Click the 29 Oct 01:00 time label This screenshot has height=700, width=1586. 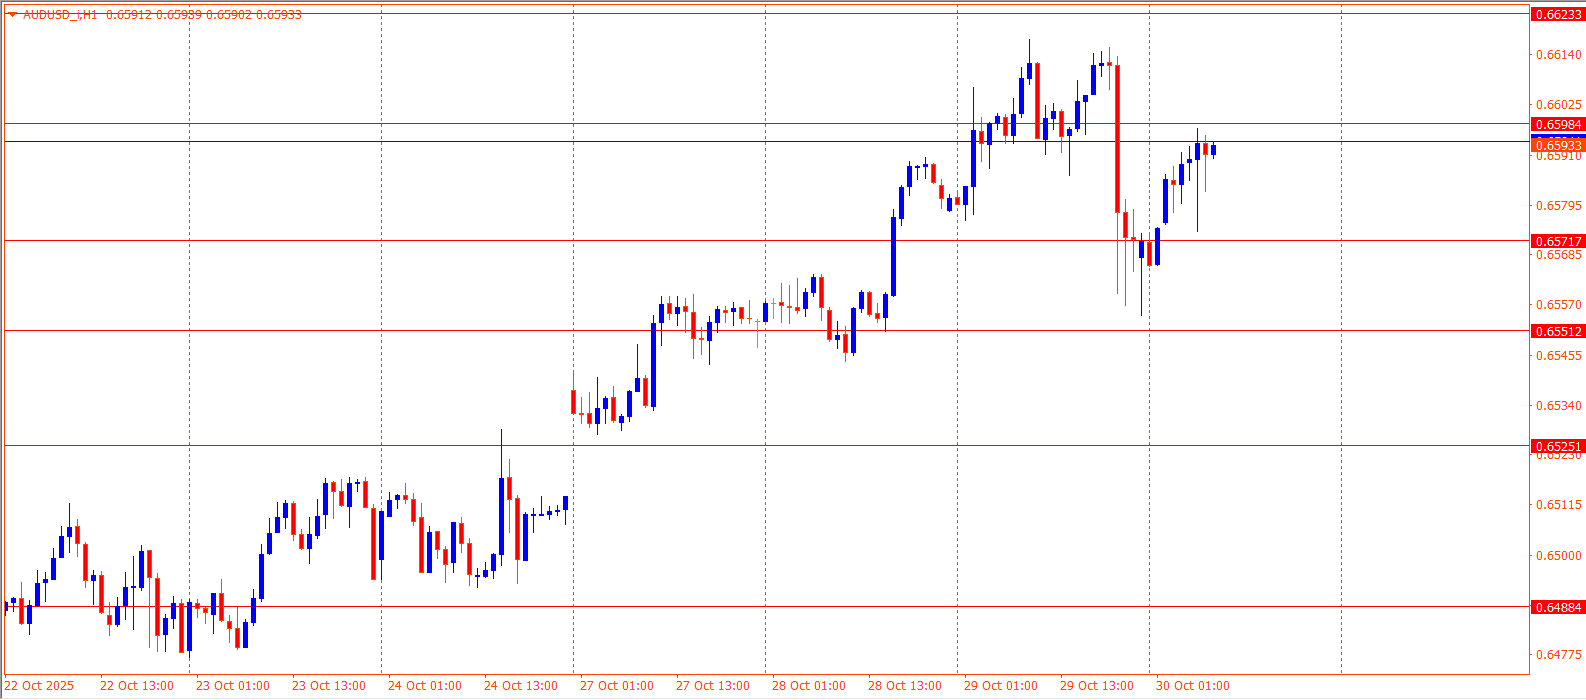pyautogui.click(x=1001, y=686)
